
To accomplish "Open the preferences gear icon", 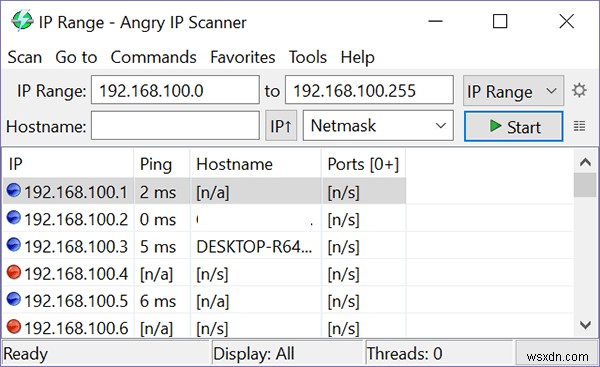I will 579,91.
